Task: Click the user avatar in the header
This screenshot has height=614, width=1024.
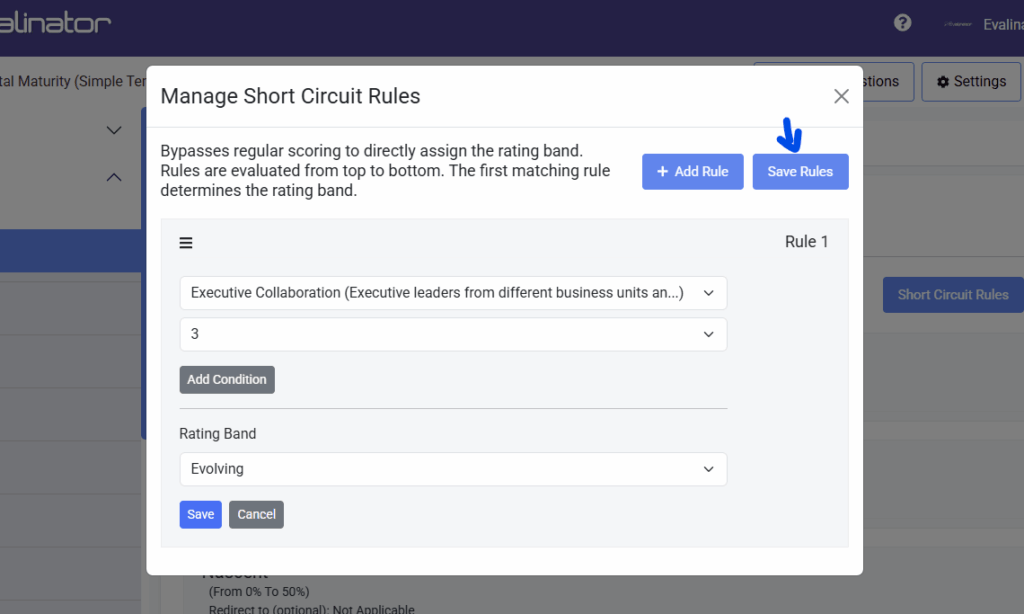Action: (957, 24)
